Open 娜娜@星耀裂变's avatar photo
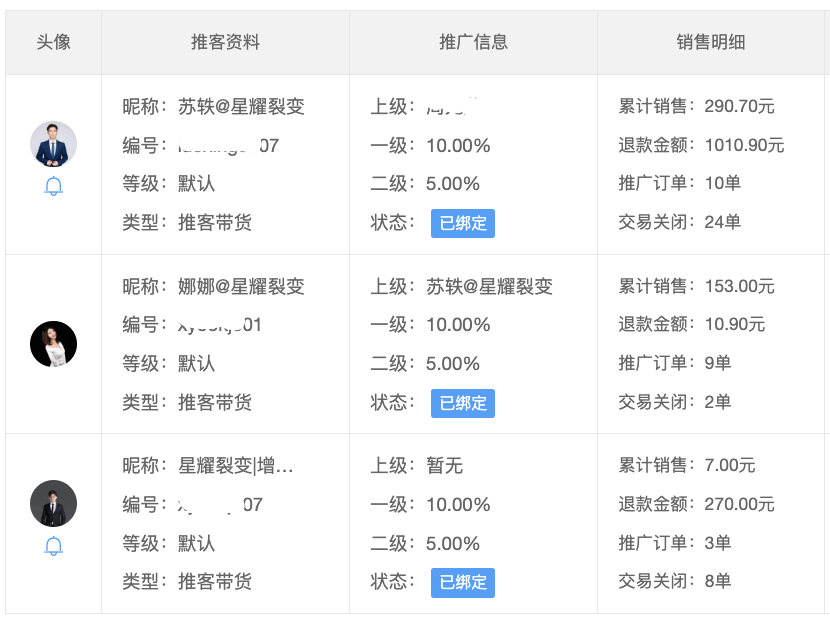Screen dimensions: 830x622 [x=54, y=344]
